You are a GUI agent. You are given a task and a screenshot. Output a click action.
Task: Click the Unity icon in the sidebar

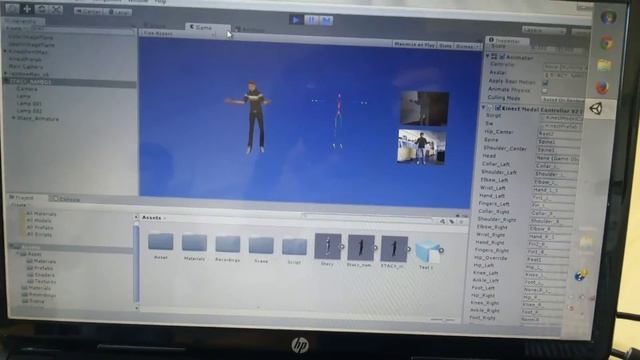click(596, 109)
